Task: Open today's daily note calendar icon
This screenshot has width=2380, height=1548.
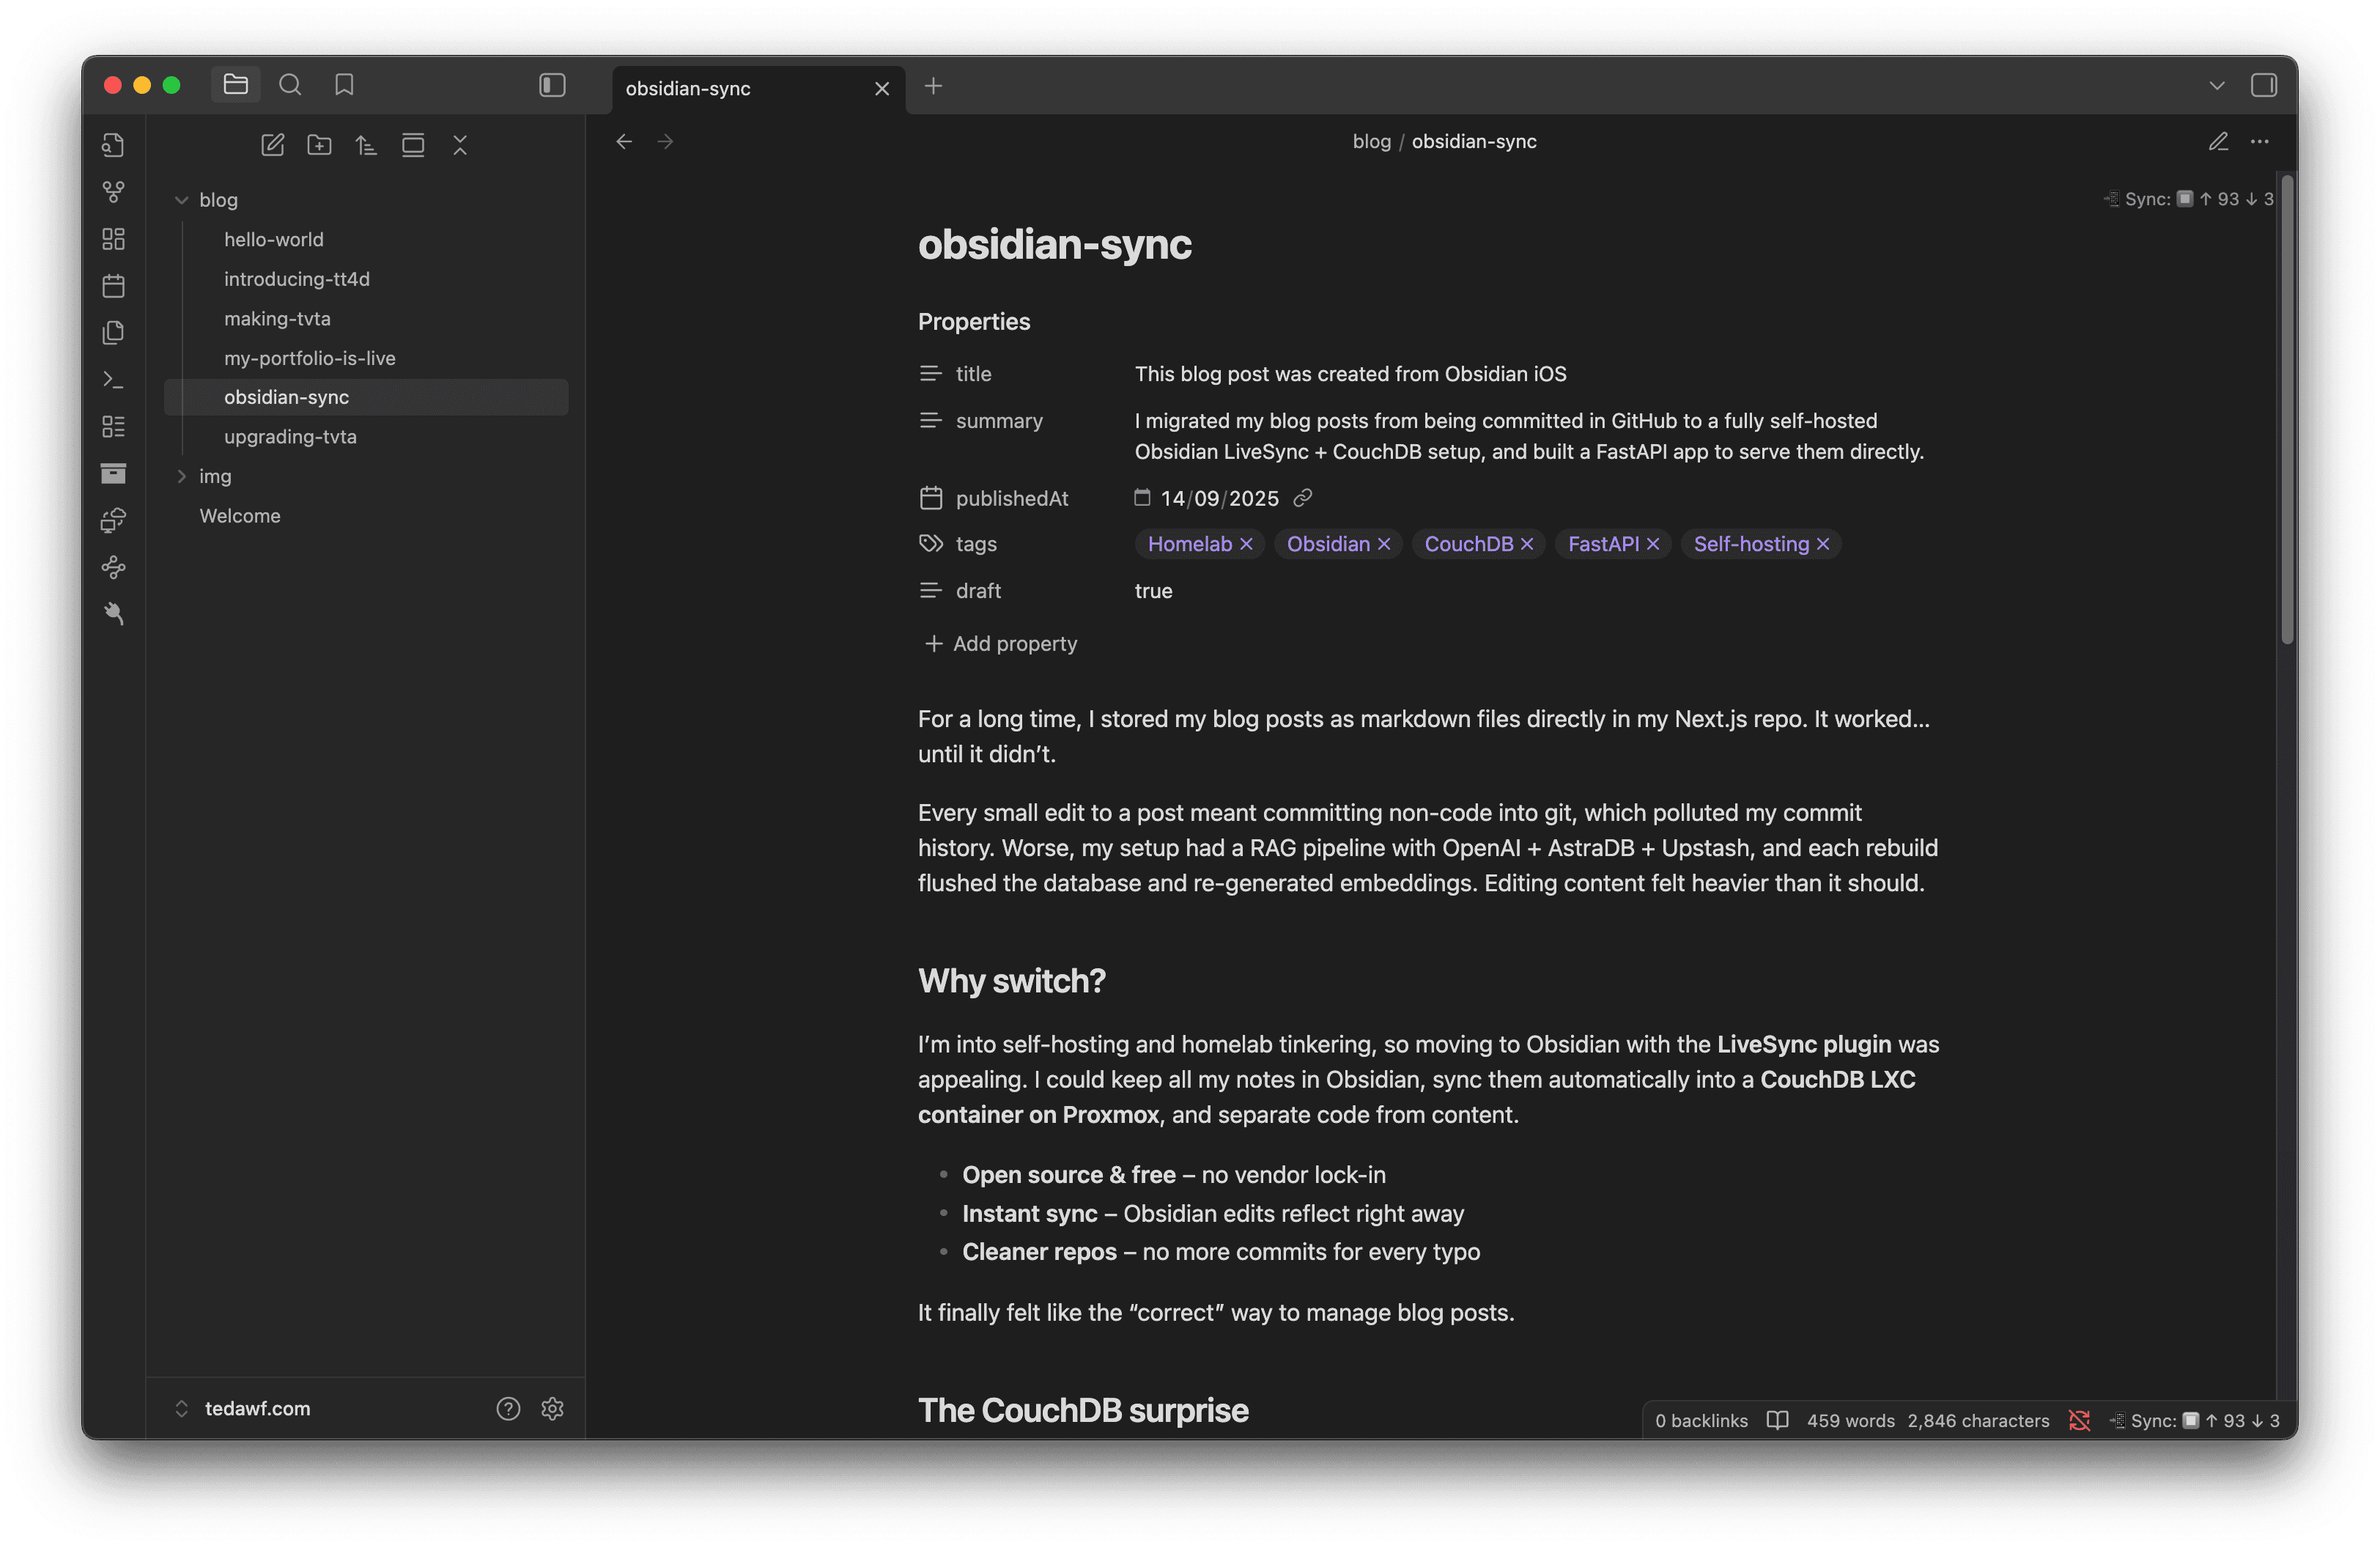Action: click(113, 286)
